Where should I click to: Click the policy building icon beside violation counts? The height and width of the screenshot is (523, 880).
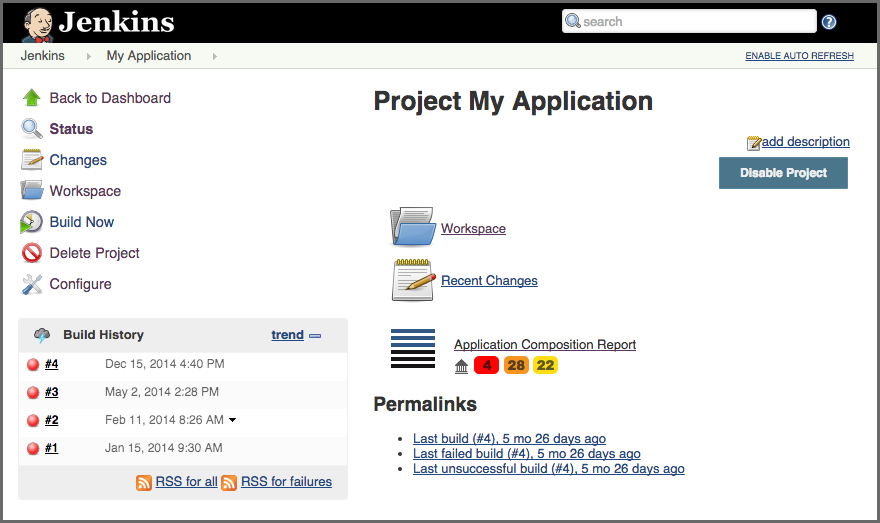pos(461,366)
